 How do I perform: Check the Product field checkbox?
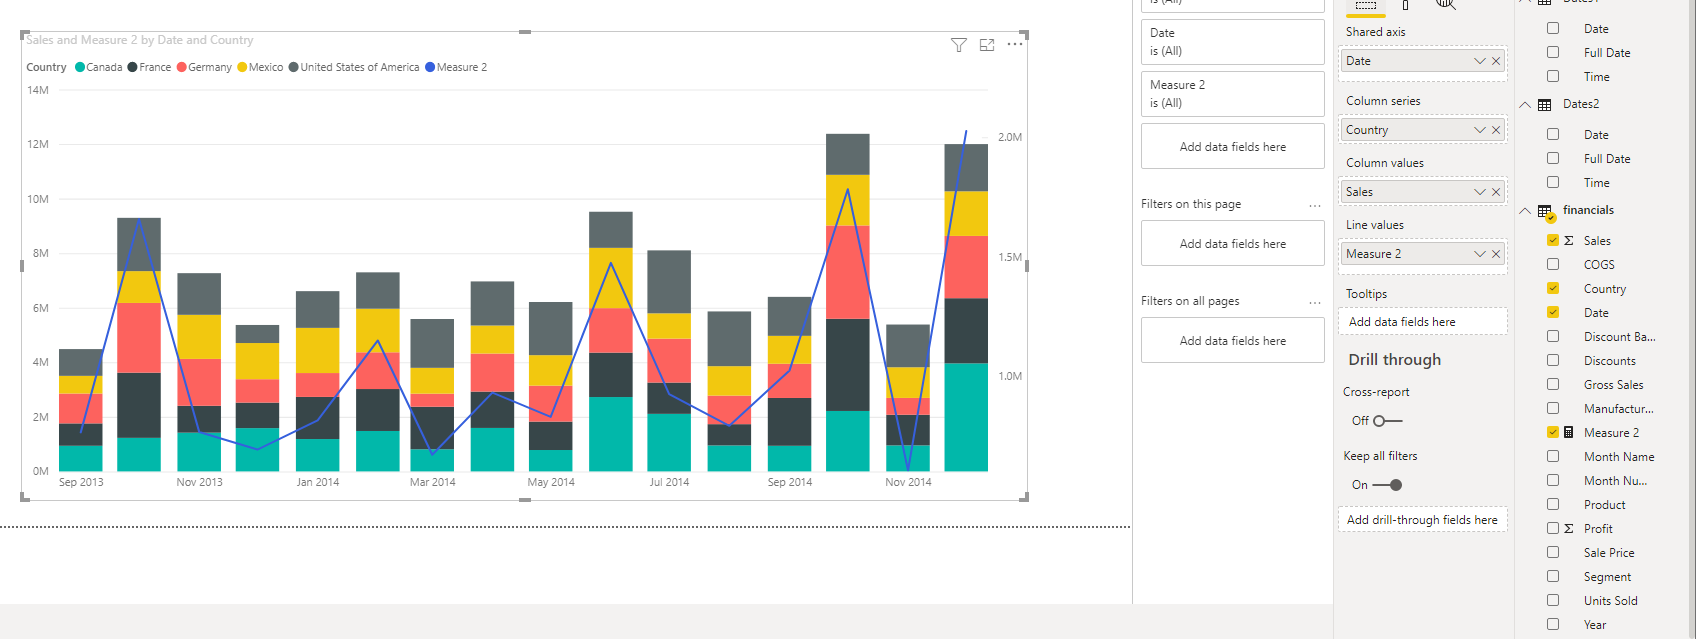1553,504
